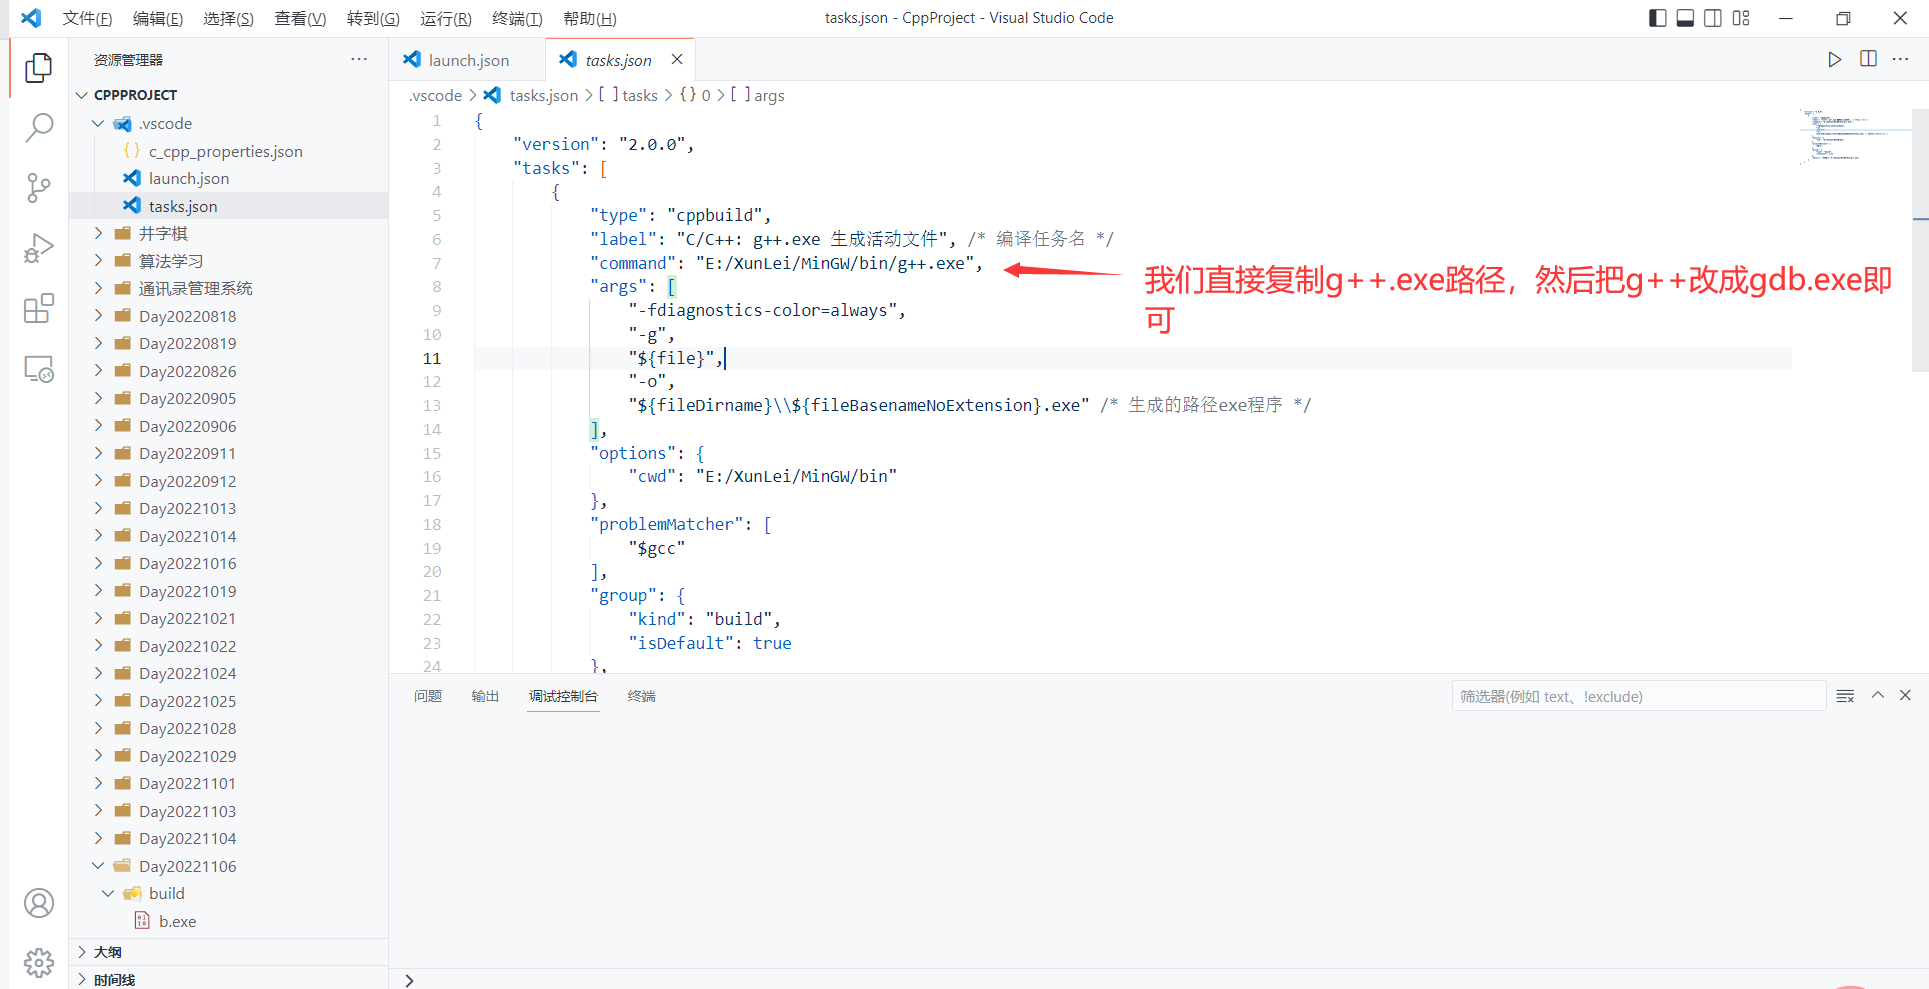1929x989 pixels.
Task: Open the 帮助(H) menu
Action: (589, 19)
